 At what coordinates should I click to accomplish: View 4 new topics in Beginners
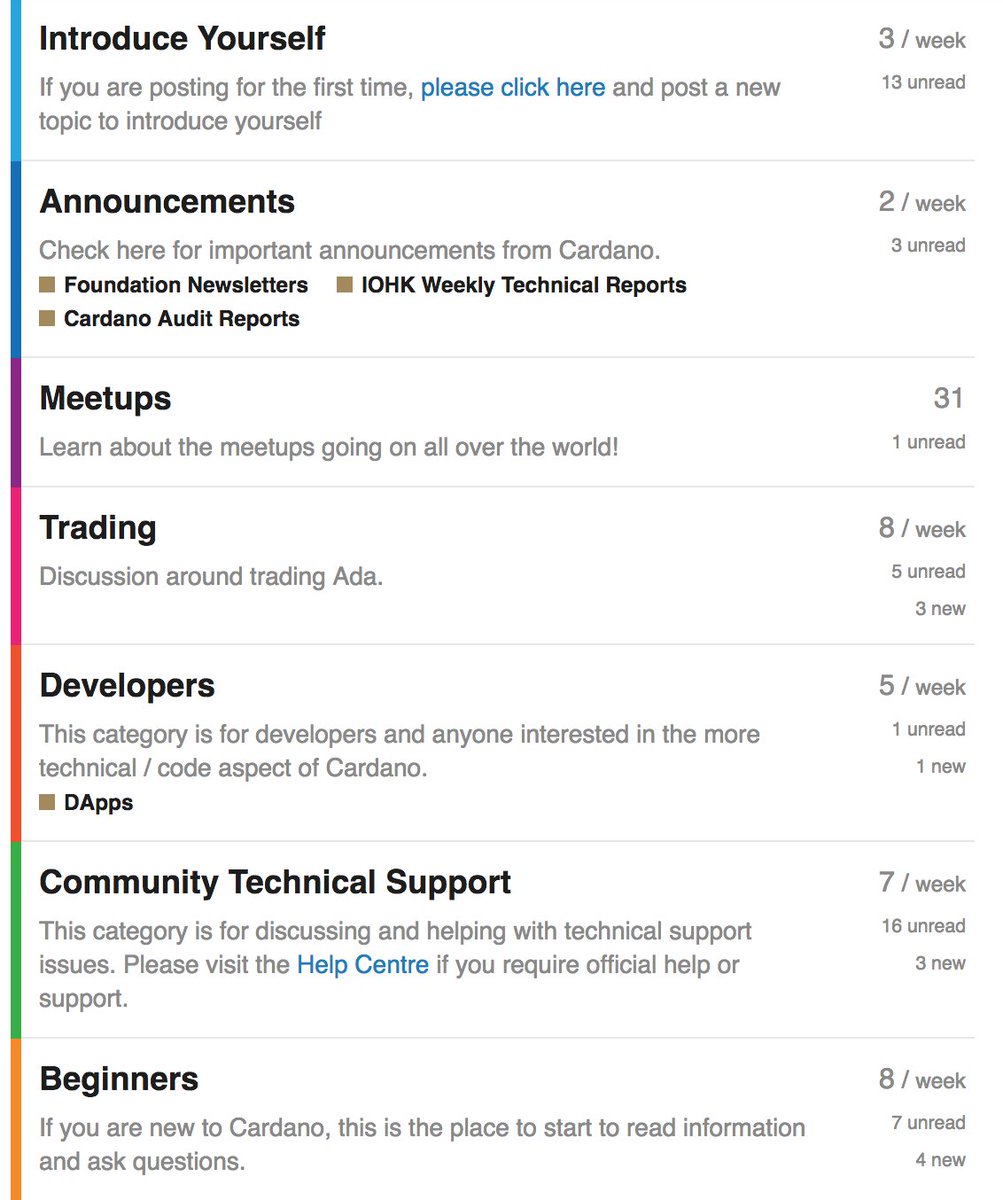tap(940, 1160)
